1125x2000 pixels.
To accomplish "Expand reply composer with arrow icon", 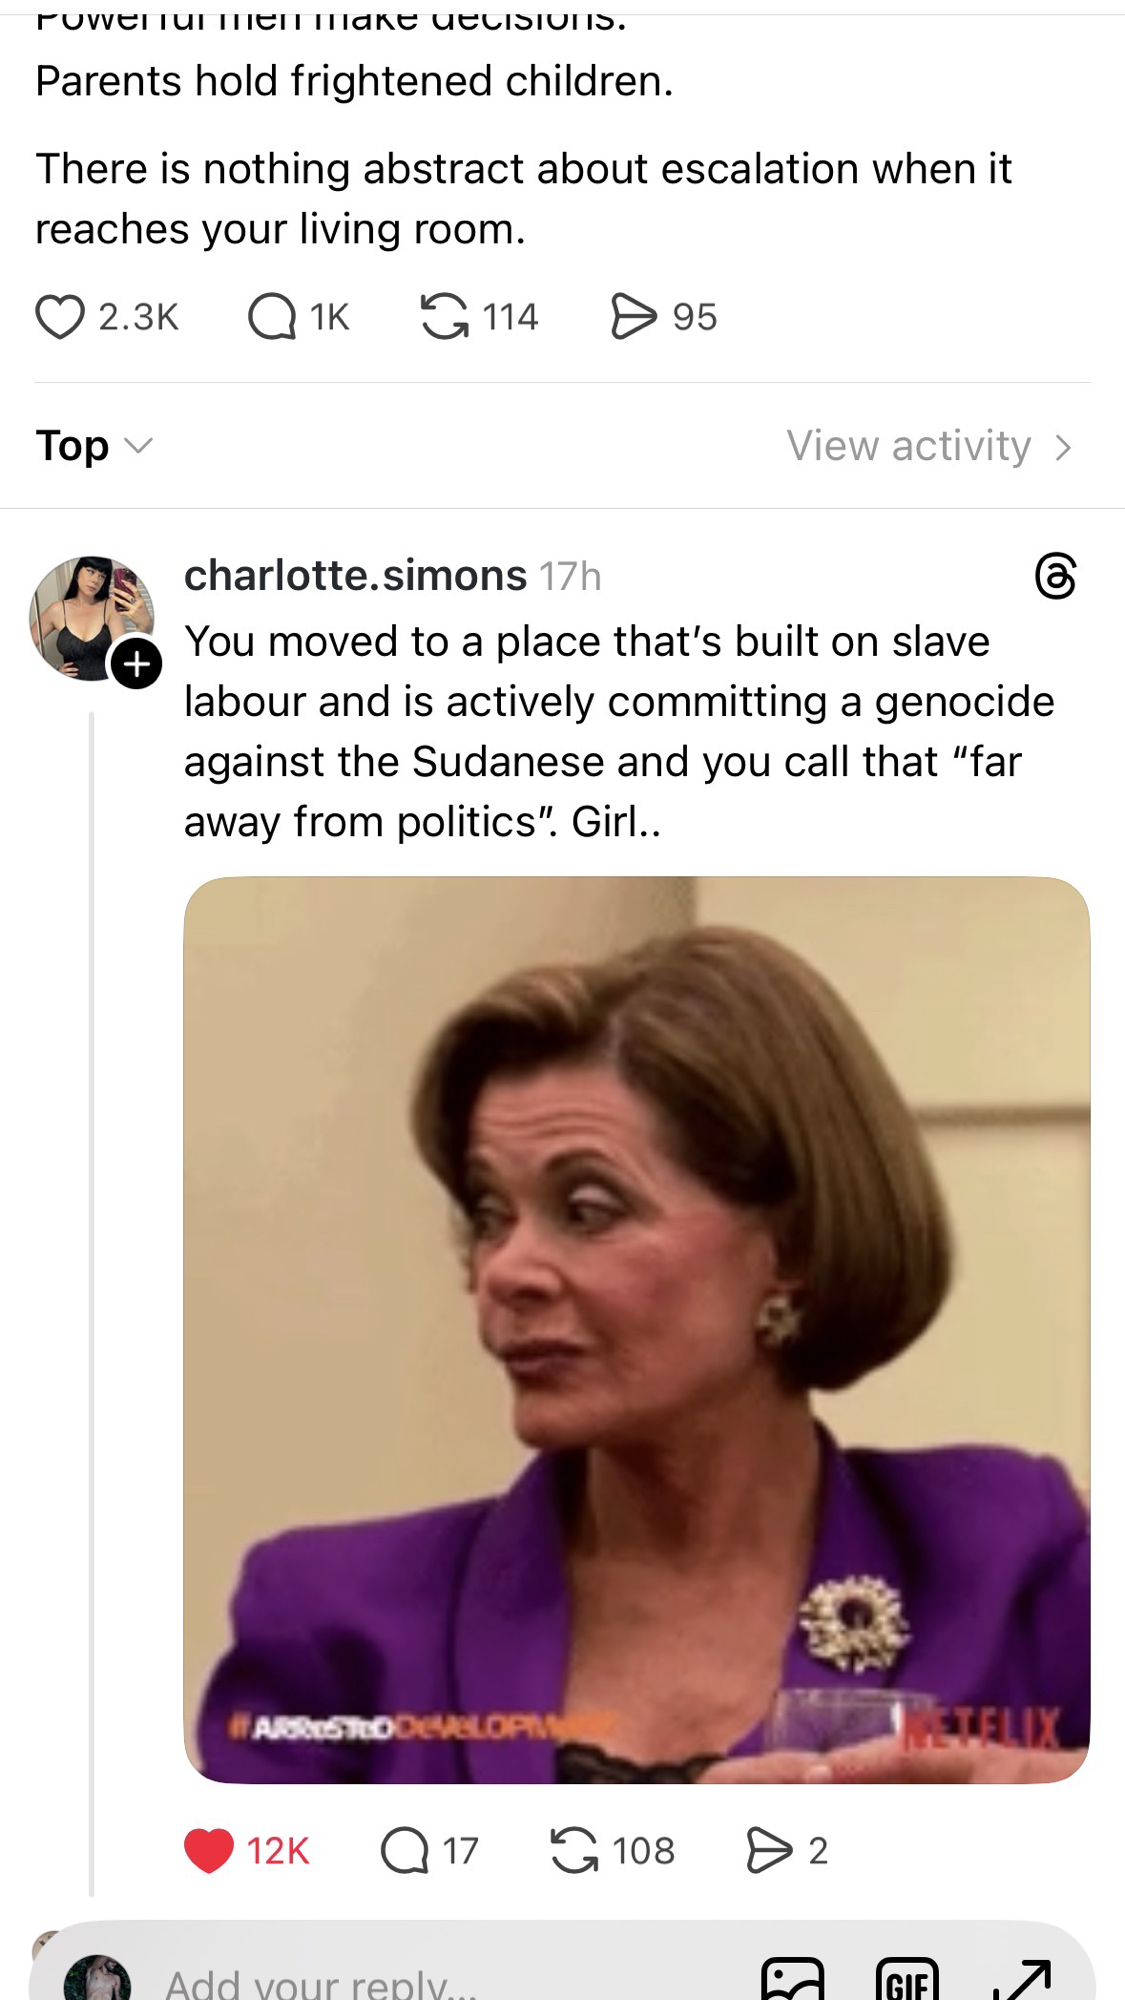I will pos(1022,1980).
